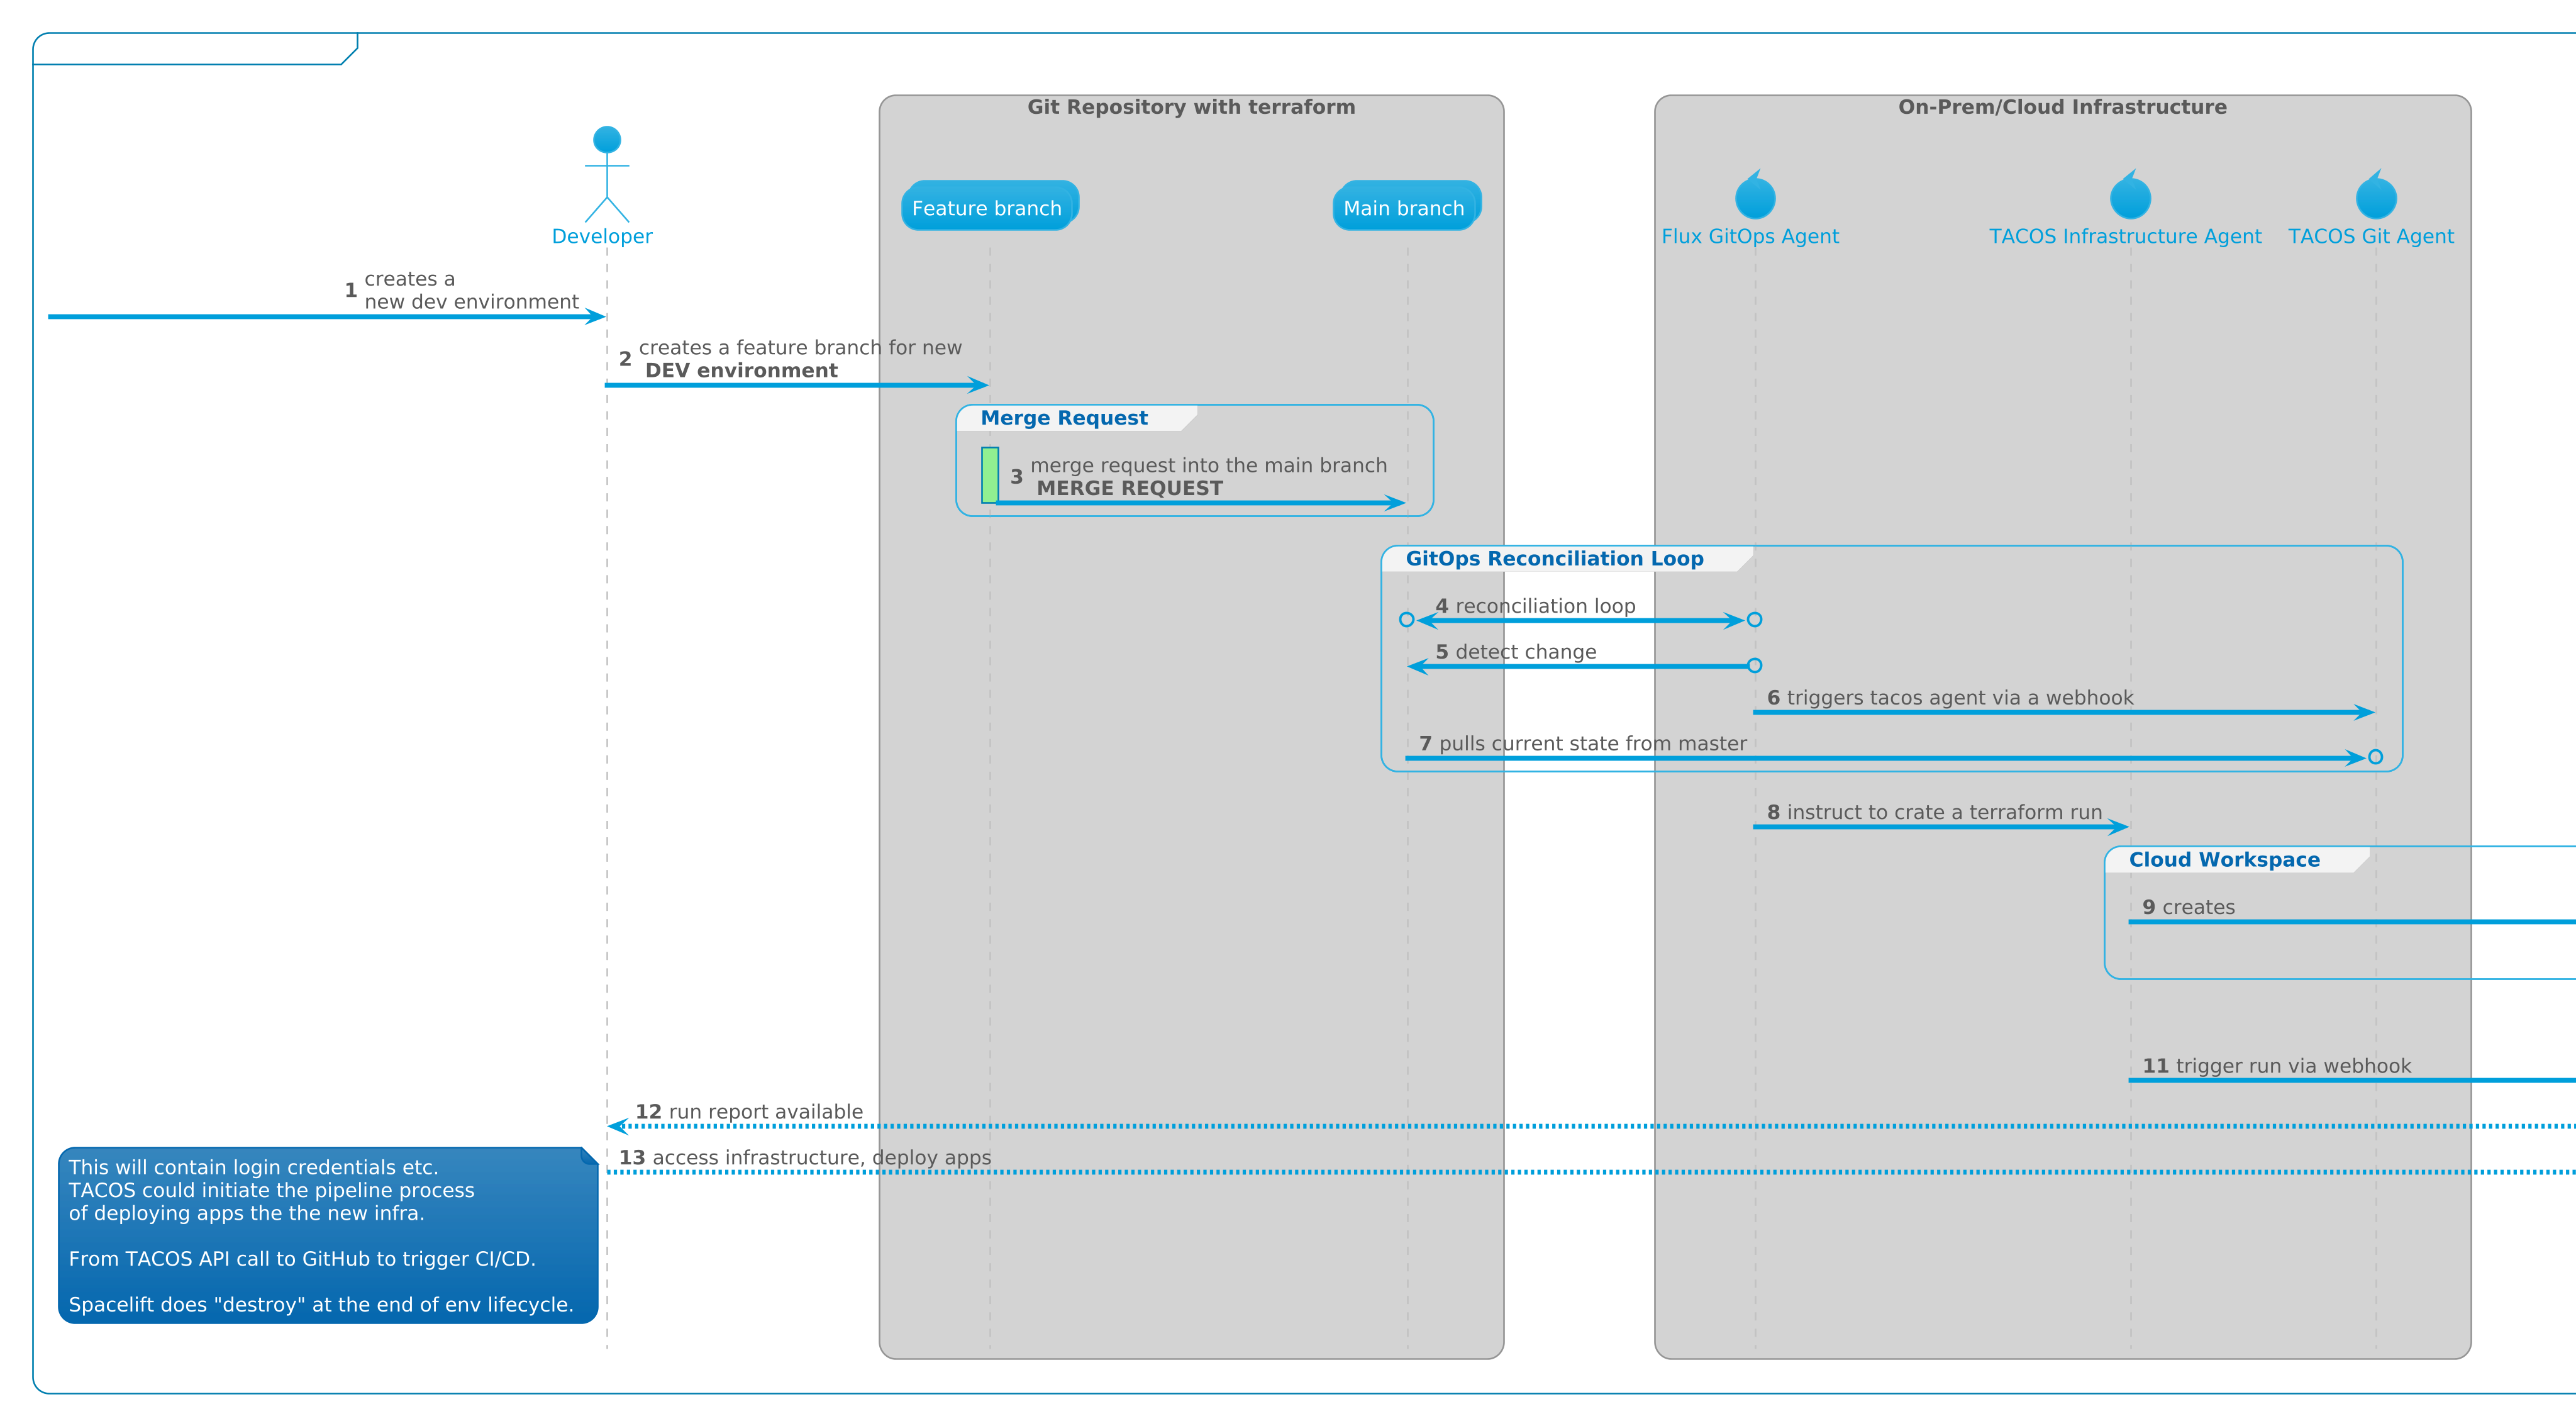This screenshot has width=2576, height=1426.
Task: Click the 'TACOS Git Agent' label
Action: 2371,237
